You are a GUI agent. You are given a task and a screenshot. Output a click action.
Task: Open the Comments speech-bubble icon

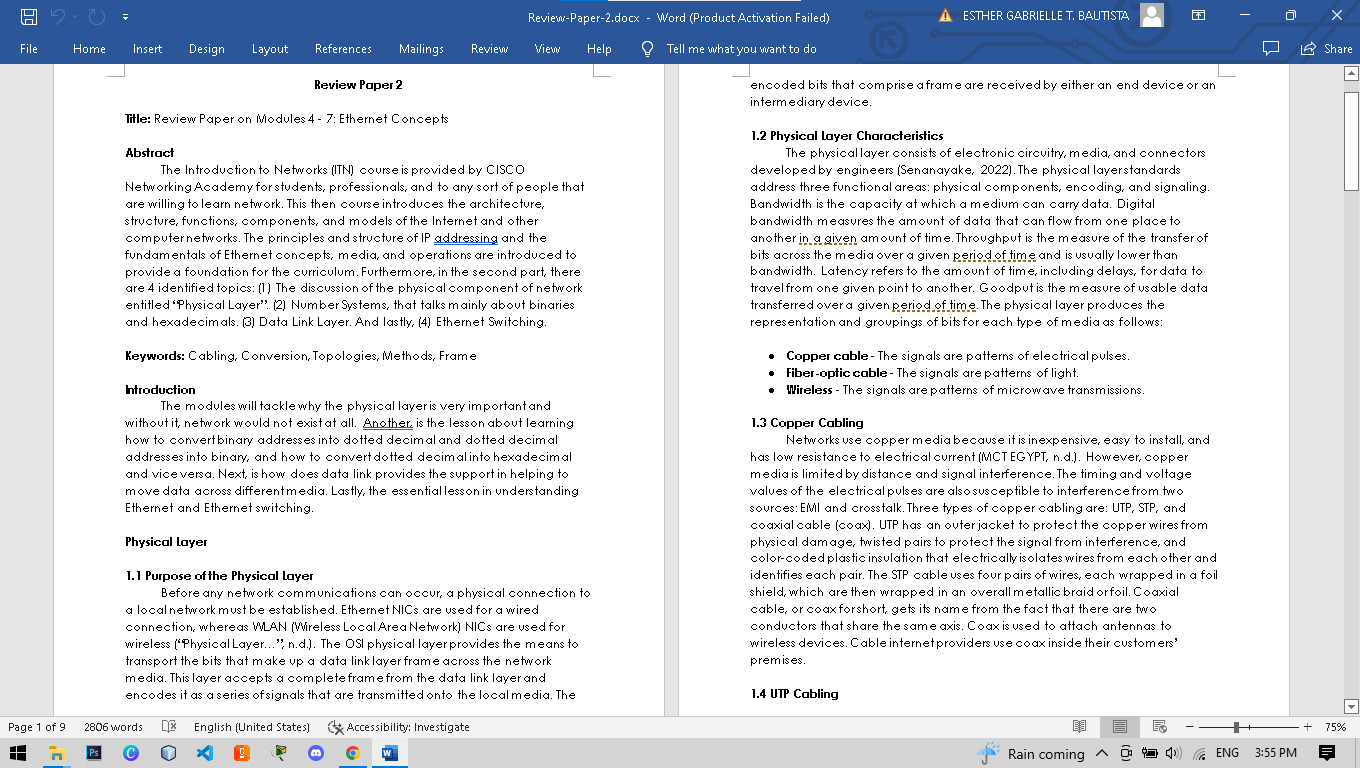coord(1271,49)
